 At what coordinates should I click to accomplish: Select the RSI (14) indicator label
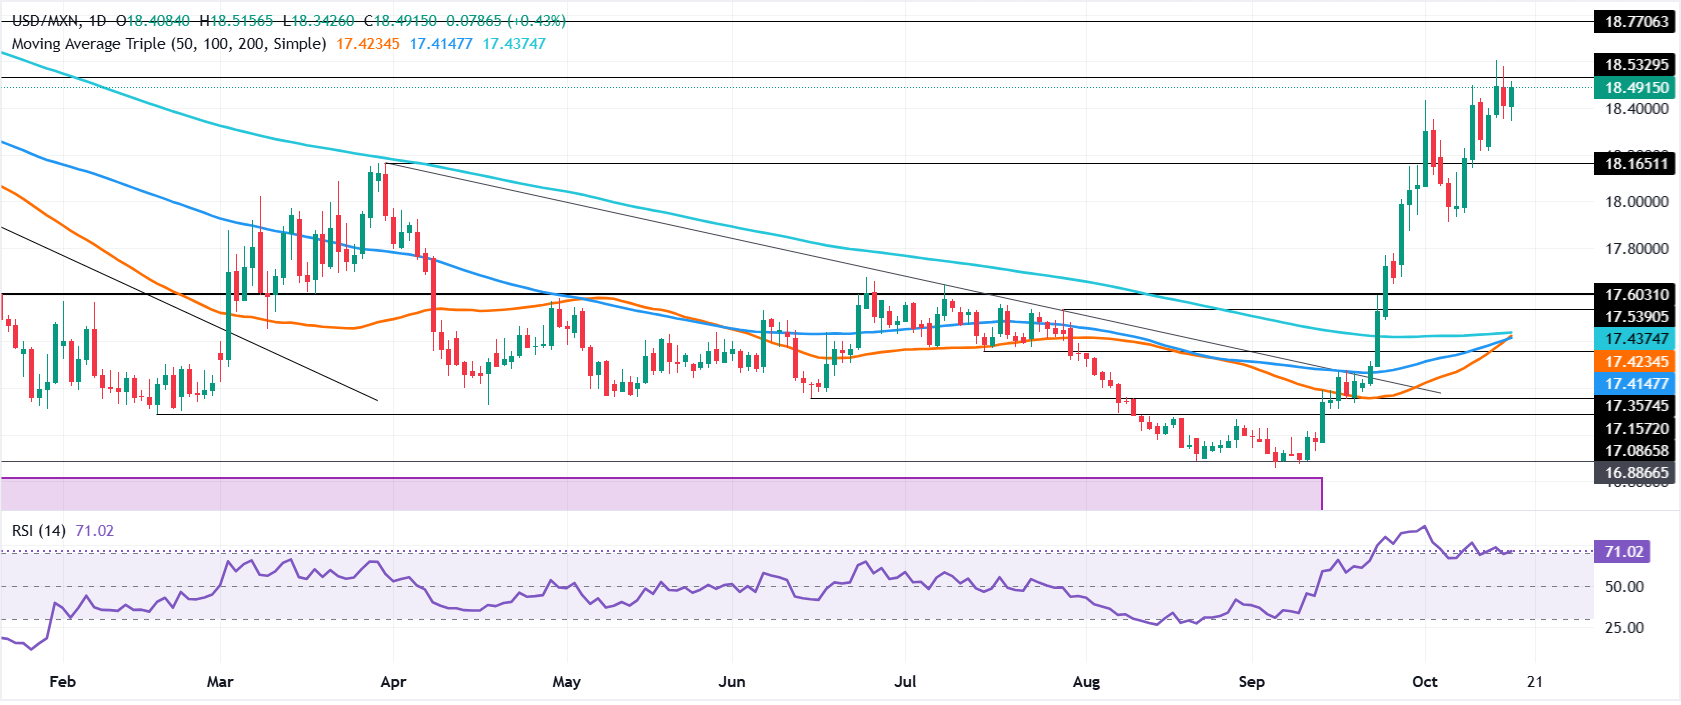[39, 530]
